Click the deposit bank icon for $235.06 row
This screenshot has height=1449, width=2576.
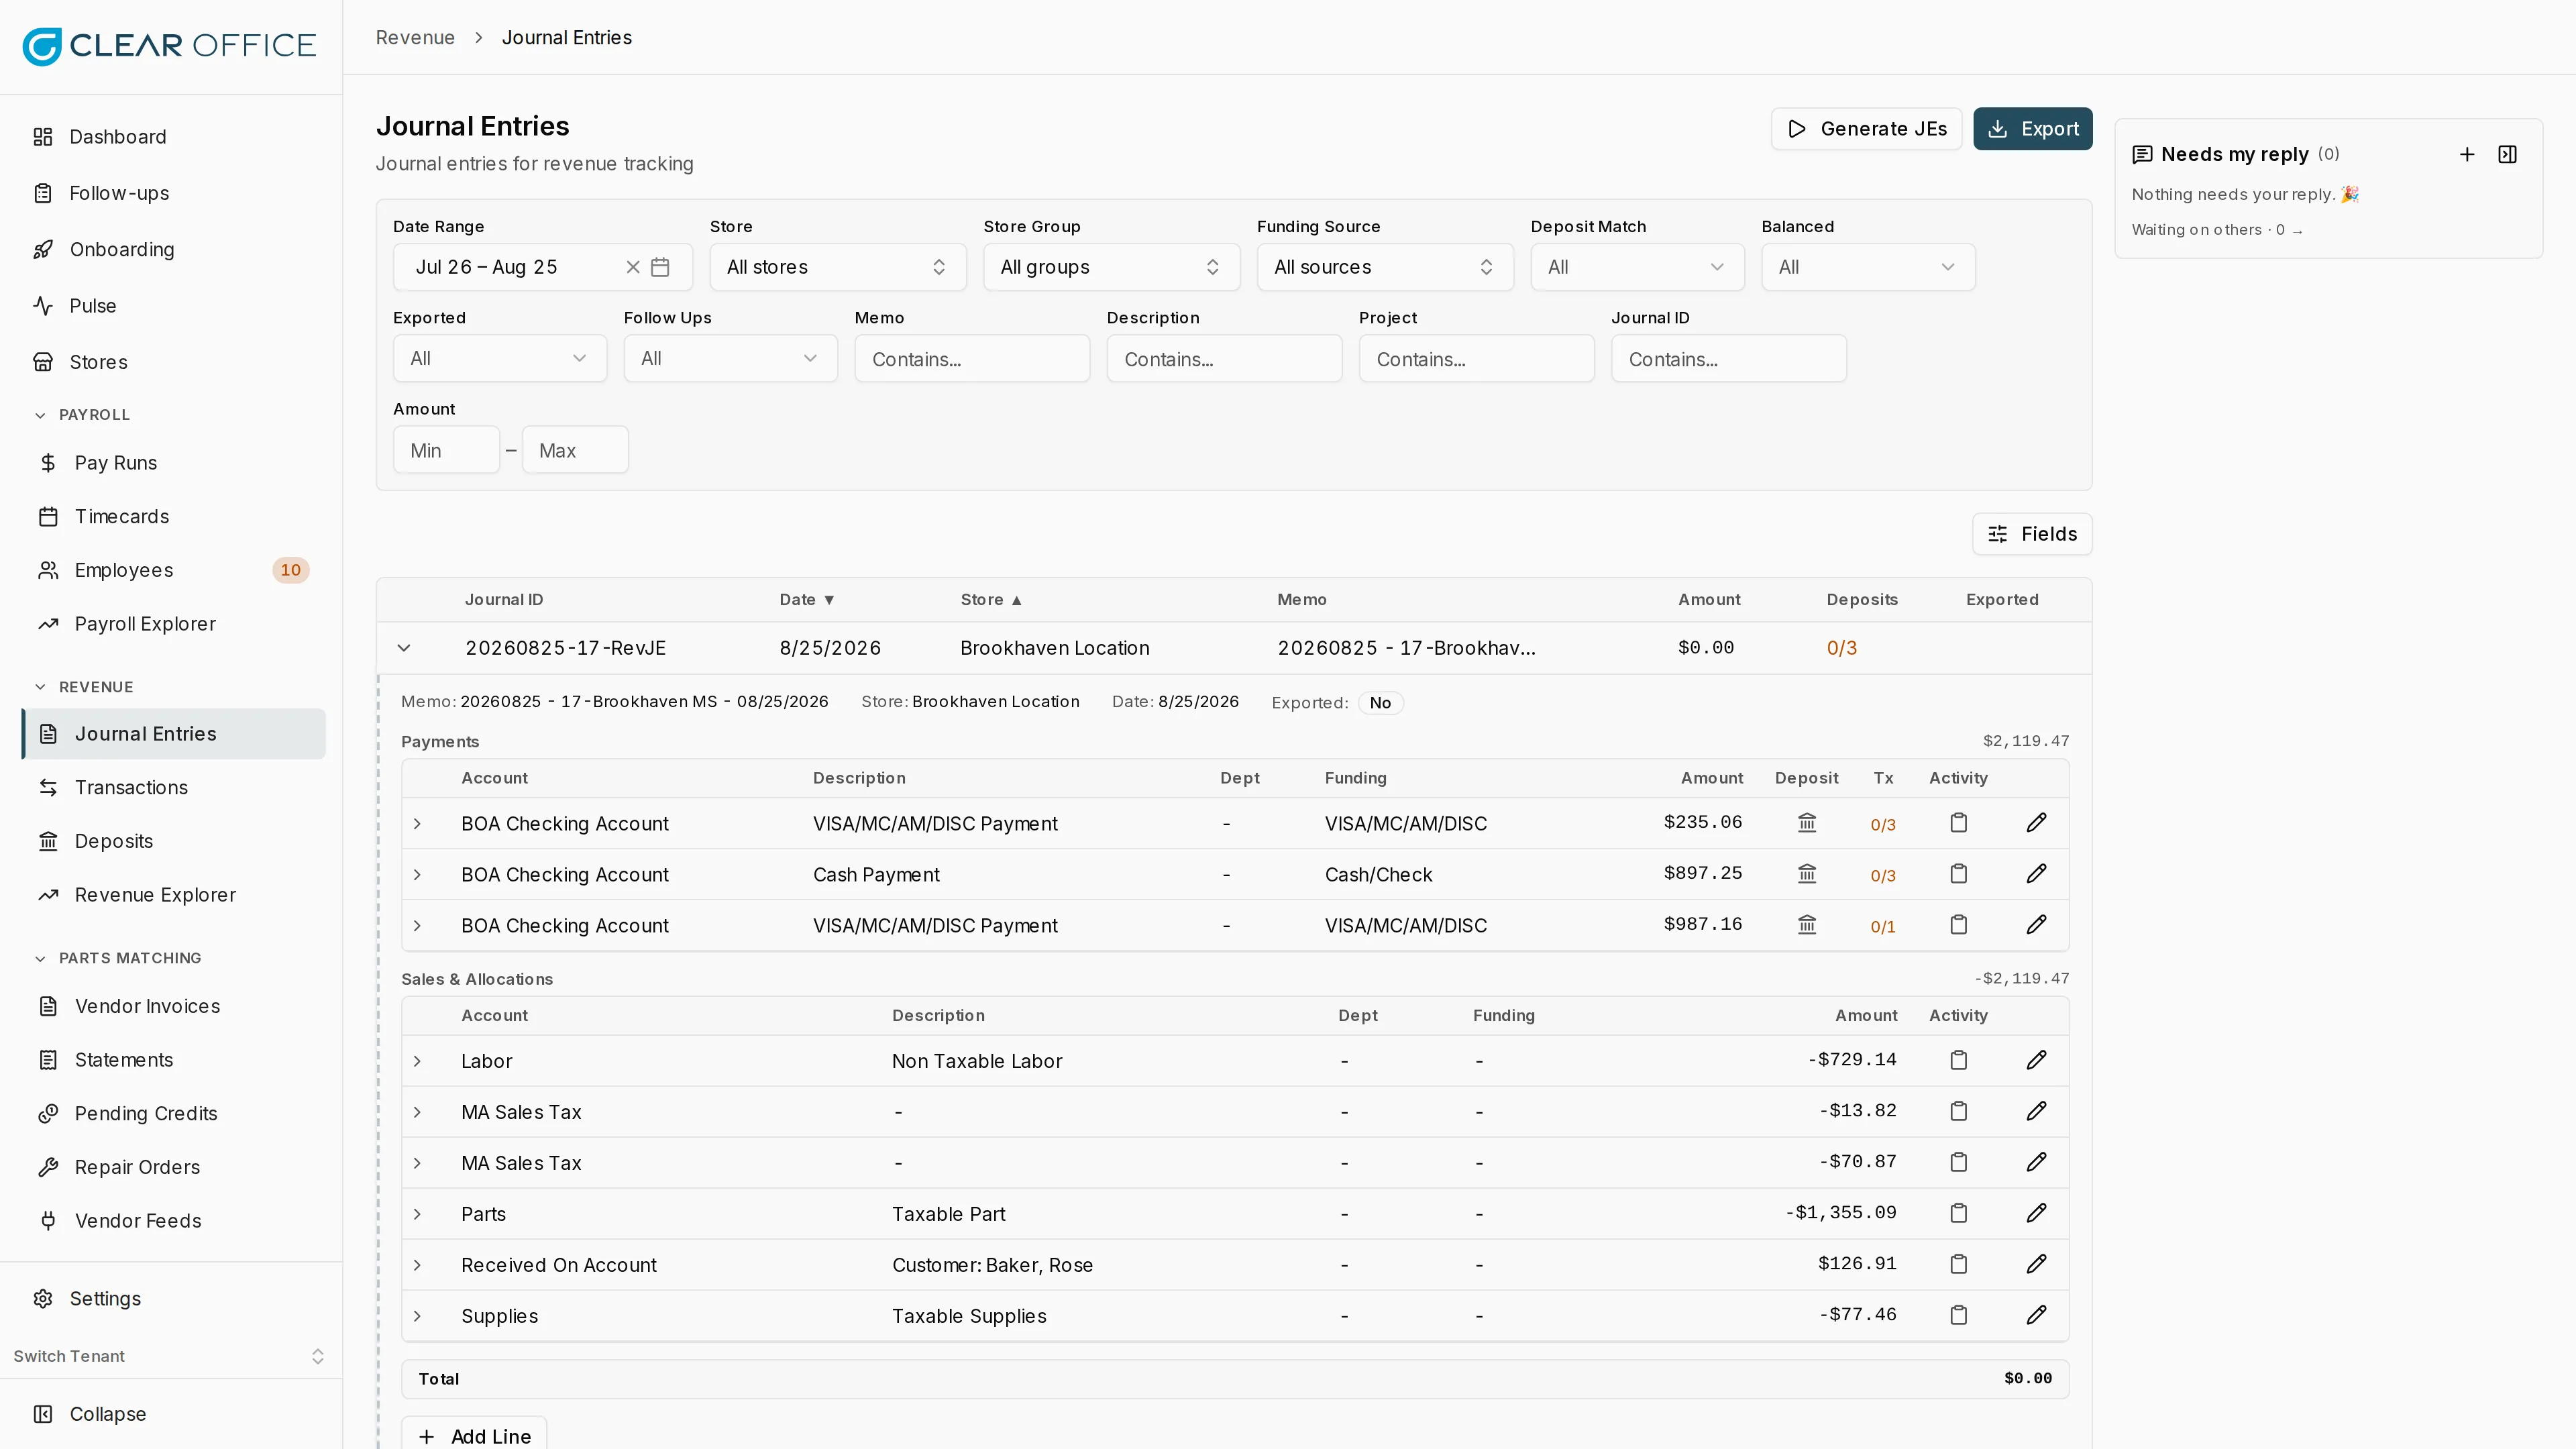[x=1806, y=823]
